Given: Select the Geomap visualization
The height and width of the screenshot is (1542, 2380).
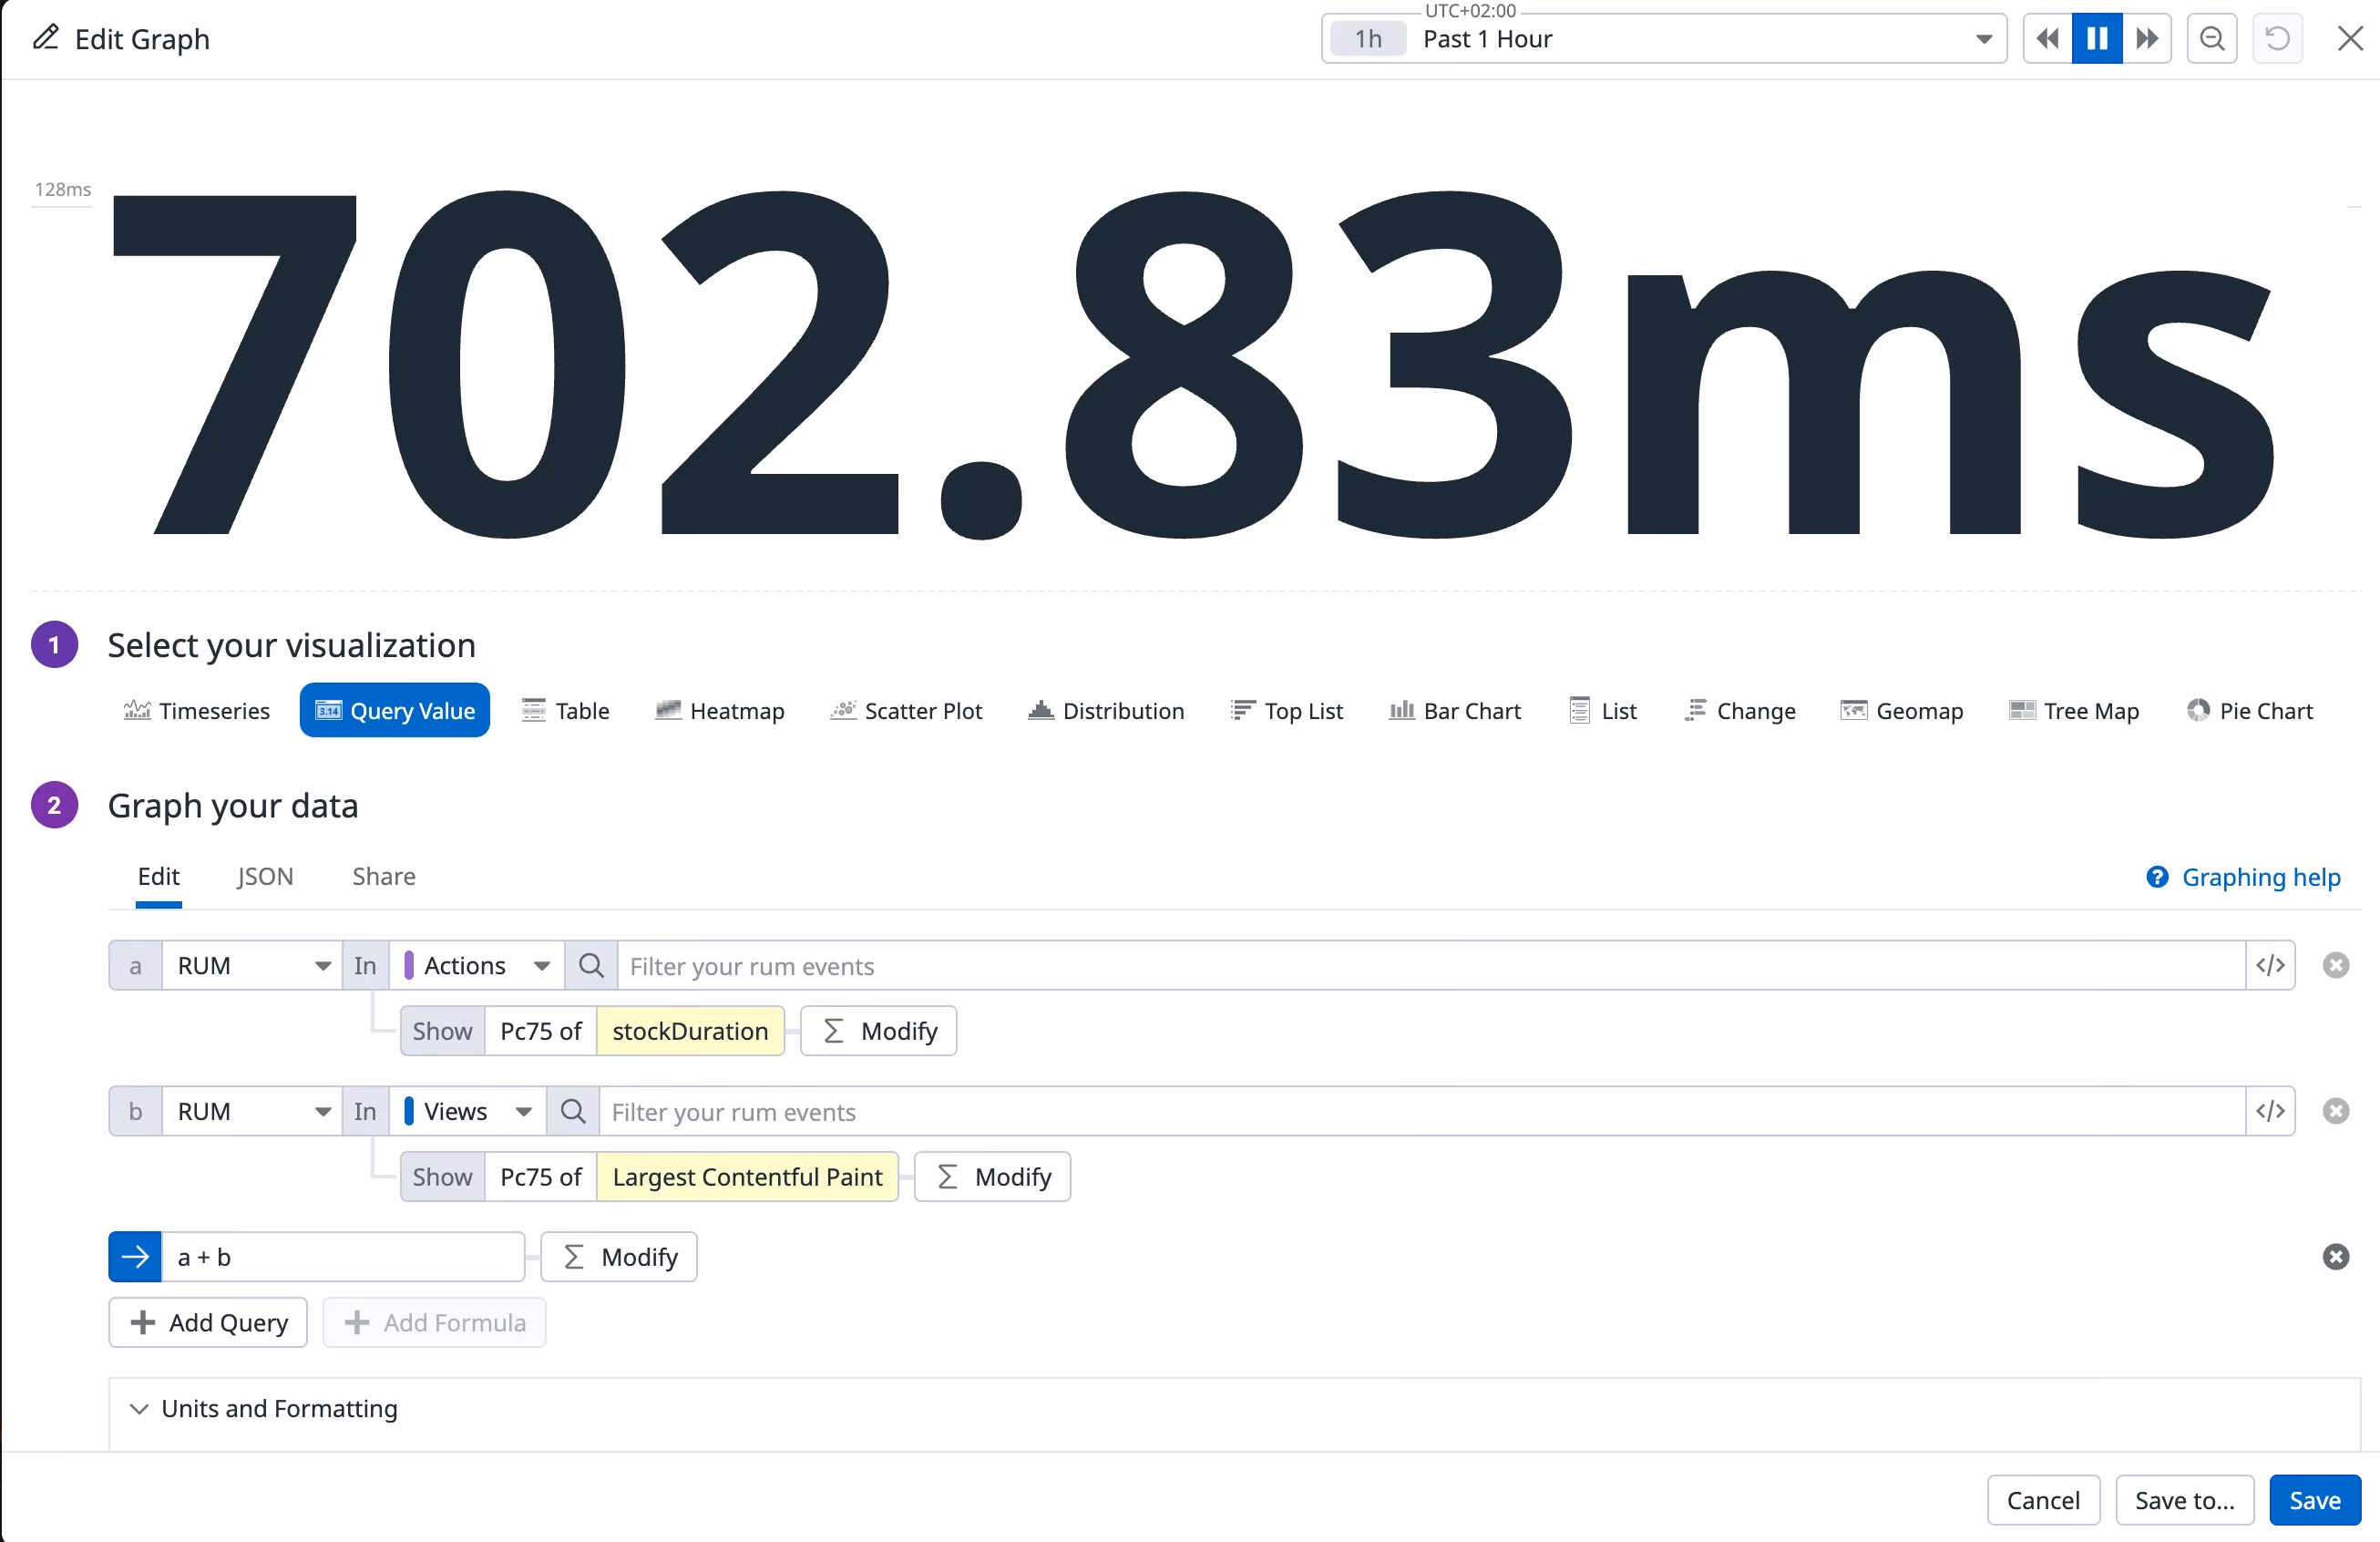Looking at the screenshot, I should [1902, 710].
